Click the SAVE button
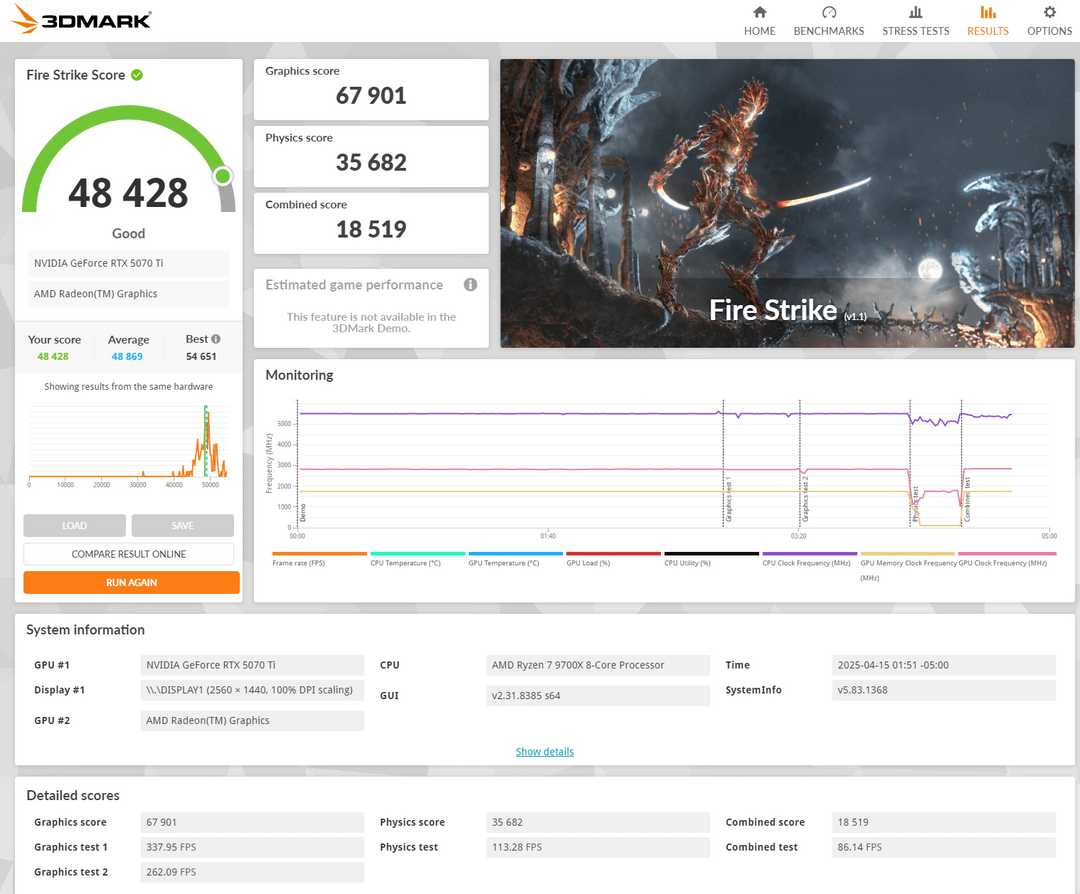Viewport: 1080px width, 894px height. coord(183,526)
